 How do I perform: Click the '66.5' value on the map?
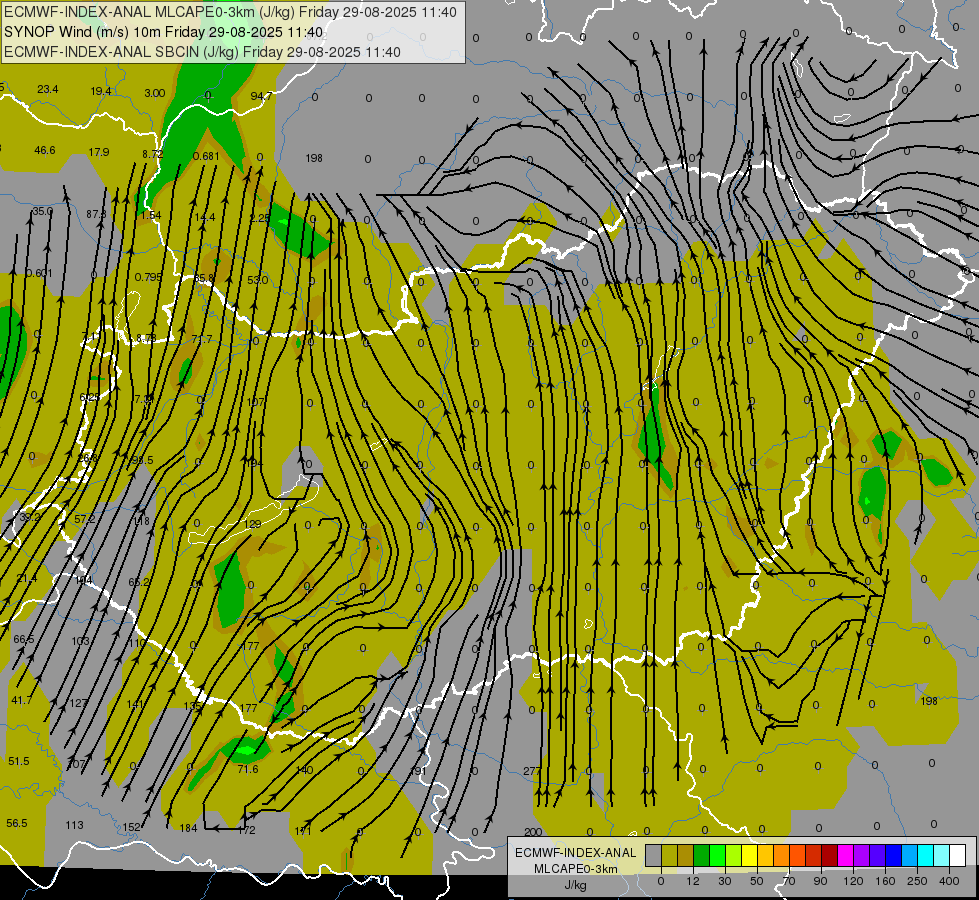tap(24, 639)
